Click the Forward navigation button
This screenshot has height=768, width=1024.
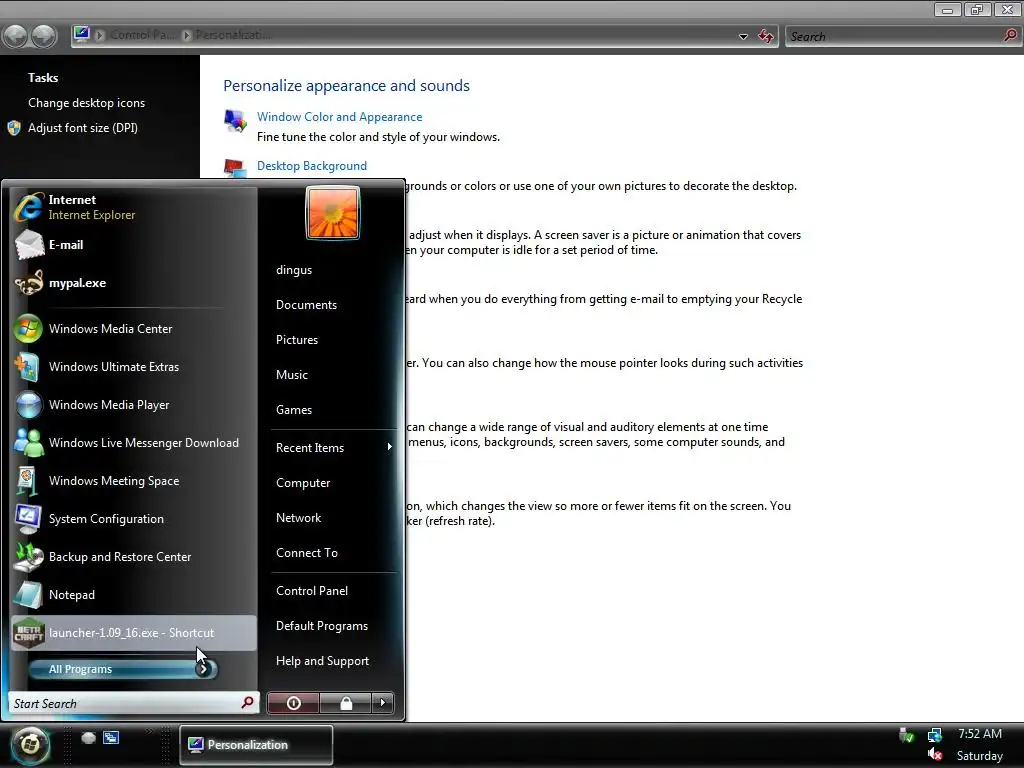click(44, 36)
